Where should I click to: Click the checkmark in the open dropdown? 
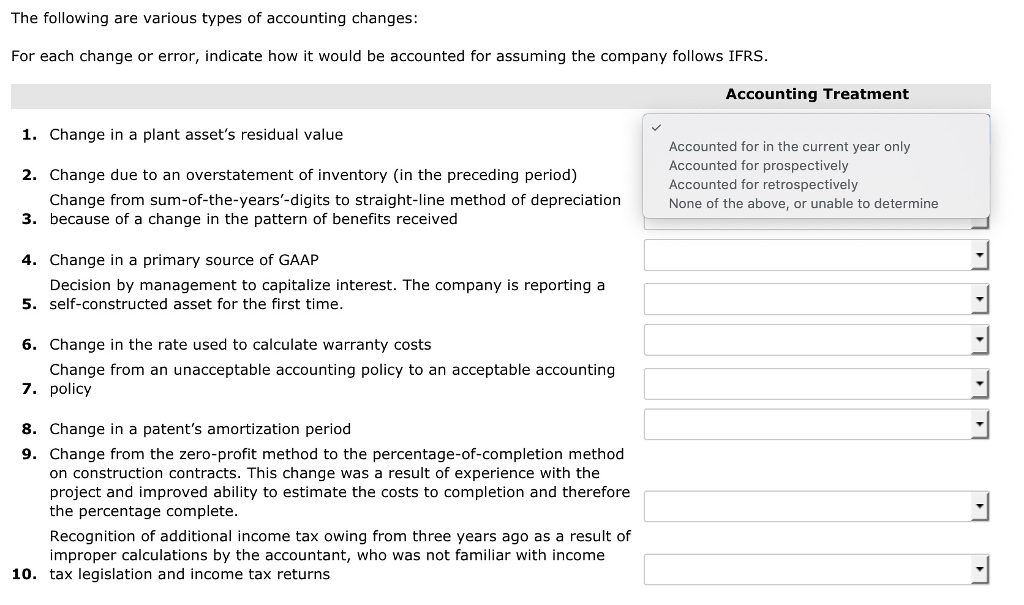pyautogui.click(x=657, y=128)
